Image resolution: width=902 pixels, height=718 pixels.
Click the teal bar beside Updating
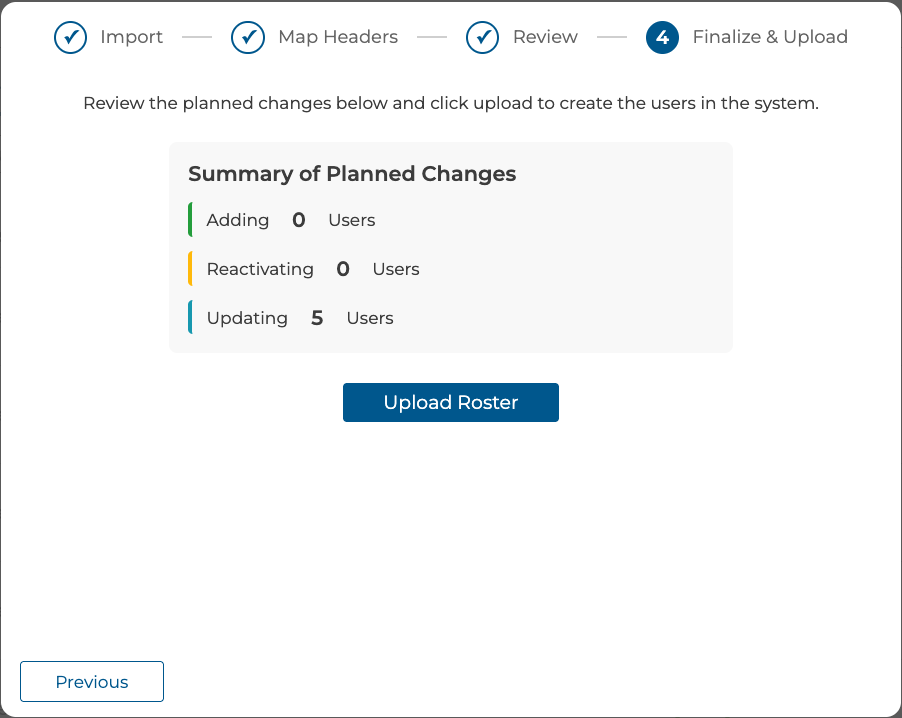click(x=190, y=318)
